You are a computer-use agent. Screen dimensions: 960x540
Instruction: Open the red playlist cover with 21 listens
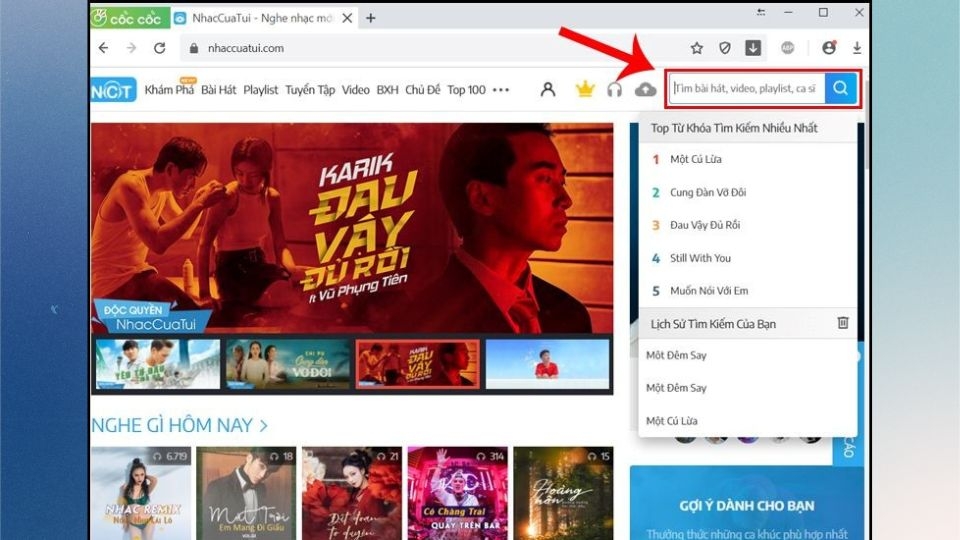[352, 493]
